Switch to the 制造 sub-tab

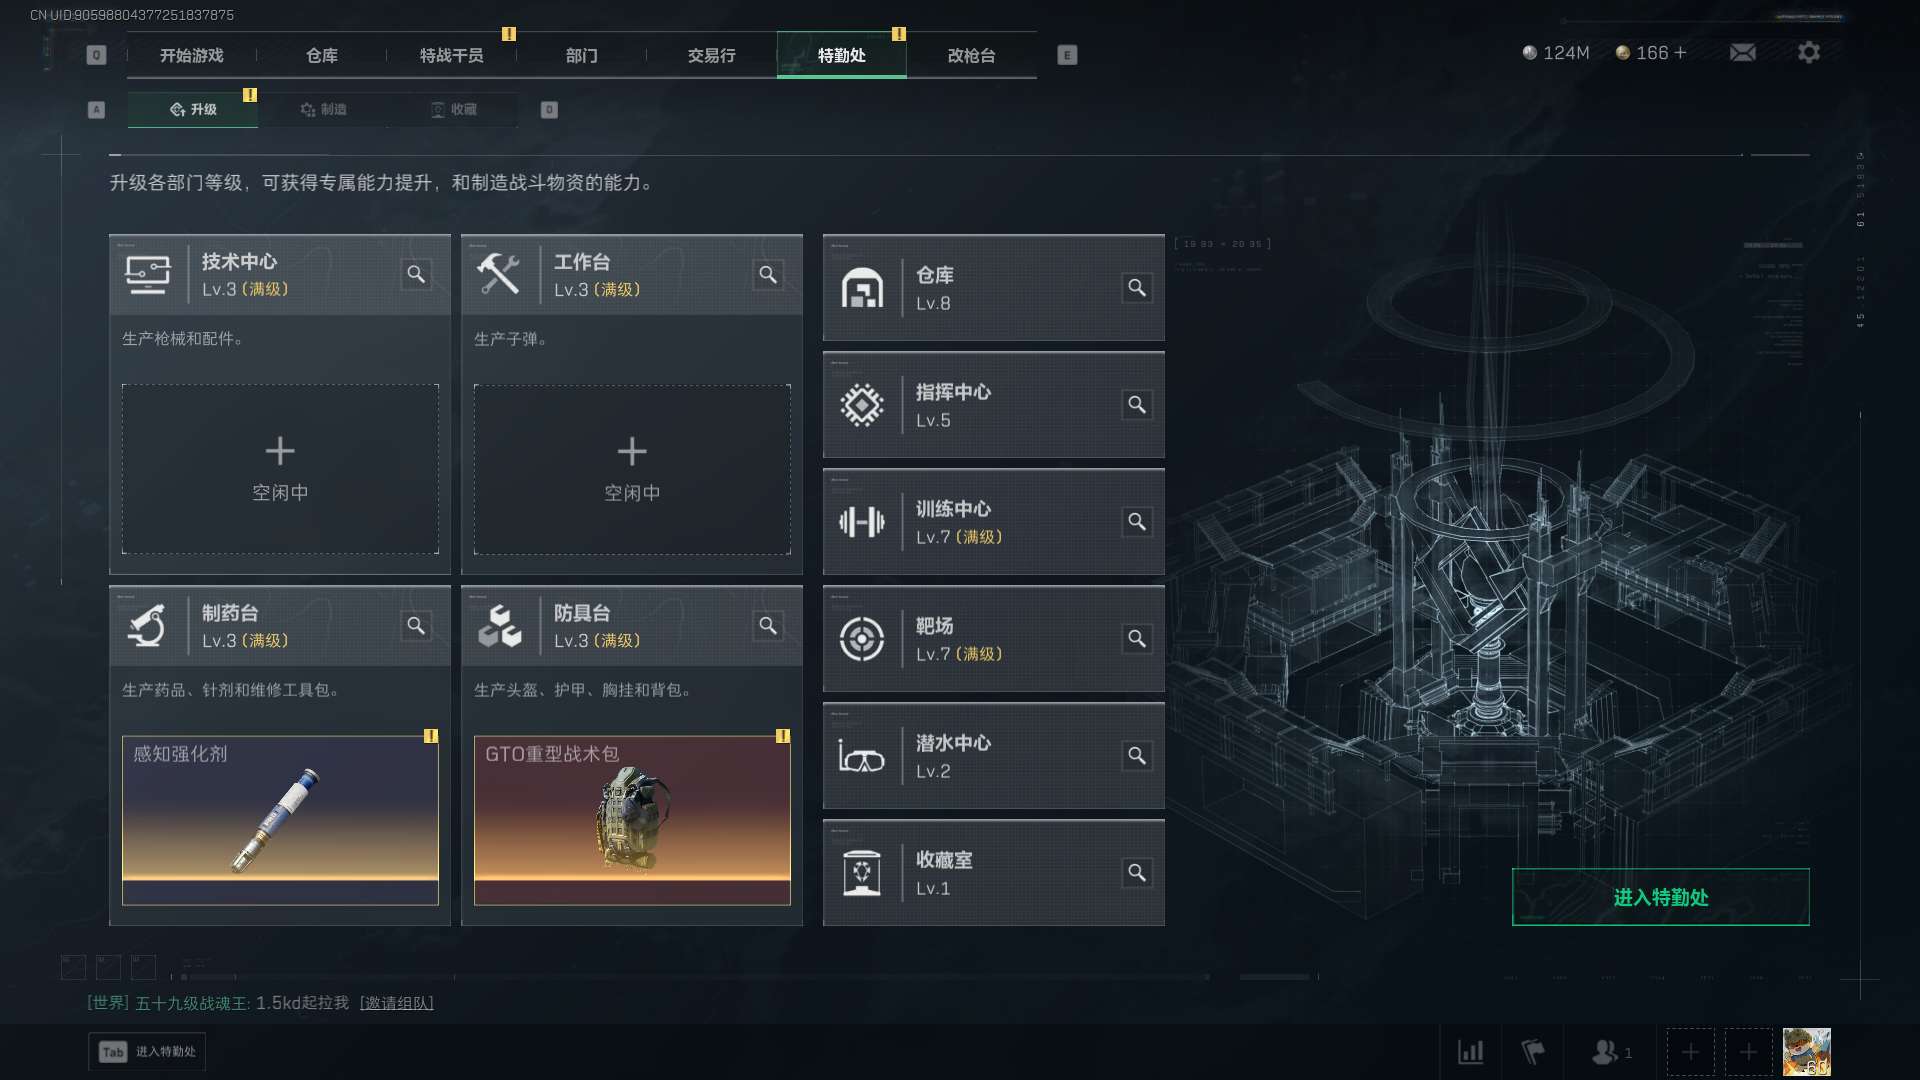pyautogui.click(x=324, y=109)
